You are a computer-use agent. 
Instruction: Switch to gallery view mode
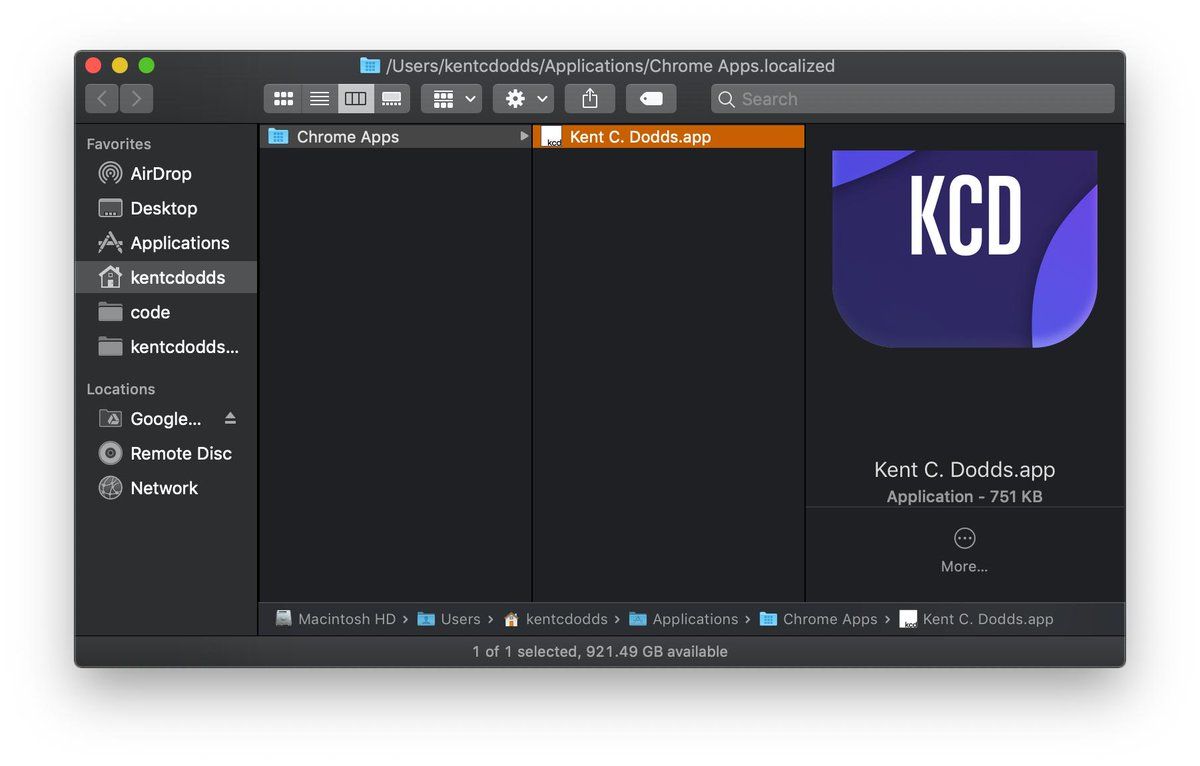391,99
